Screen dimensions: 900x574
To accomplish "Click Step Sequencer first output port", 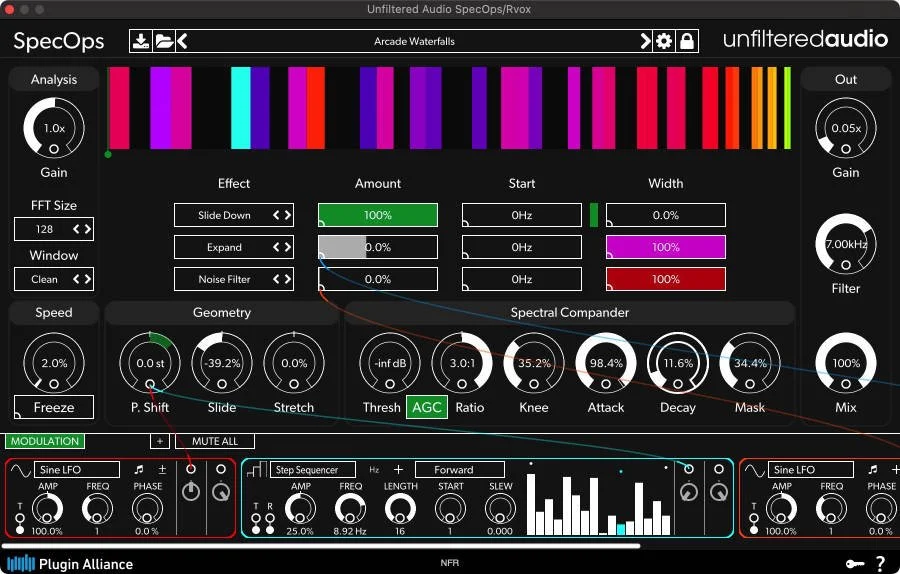I will coord(689,469).
